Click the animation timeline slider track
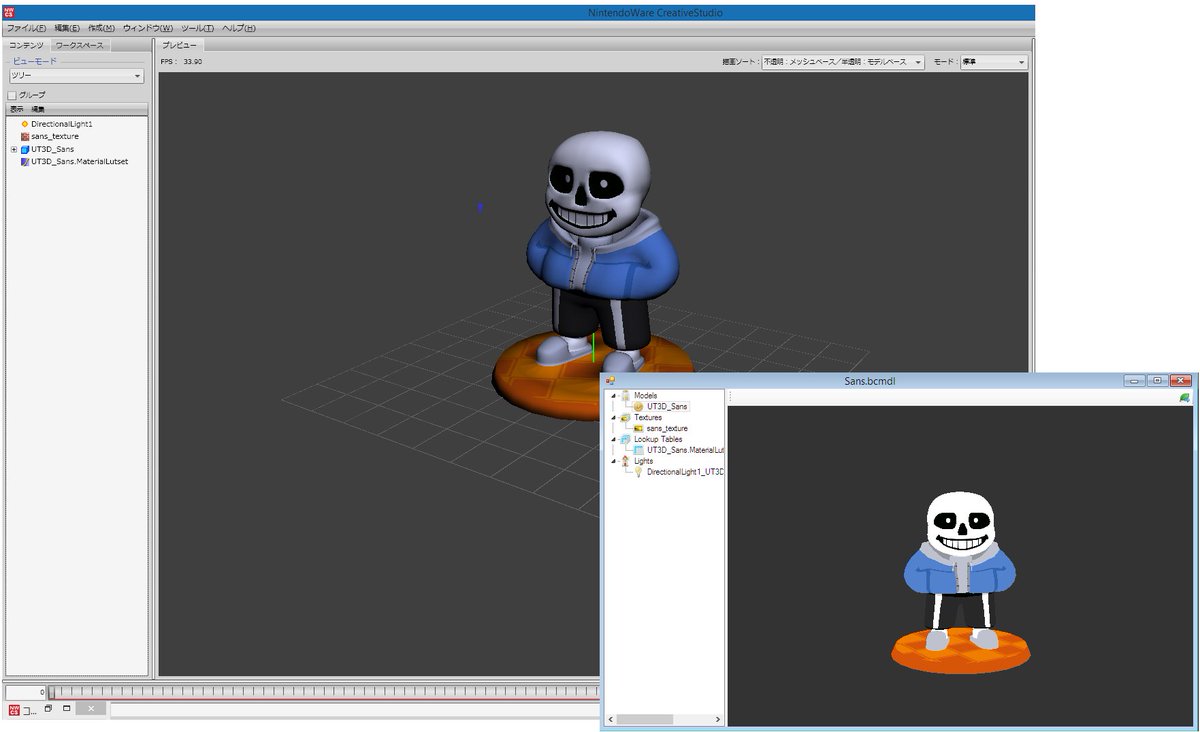The image size is (1200, 732). coord(325,691)
